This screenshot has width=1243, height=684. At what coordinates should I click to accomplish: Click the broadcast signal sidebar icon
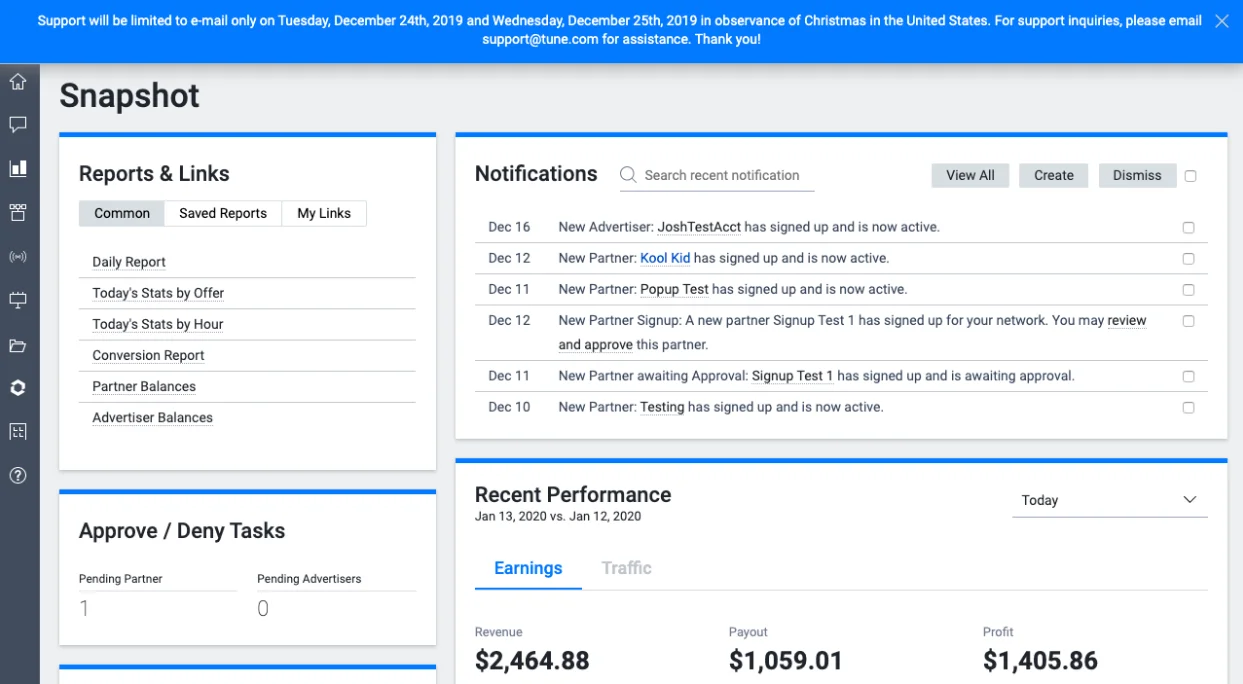coord(18,257)
